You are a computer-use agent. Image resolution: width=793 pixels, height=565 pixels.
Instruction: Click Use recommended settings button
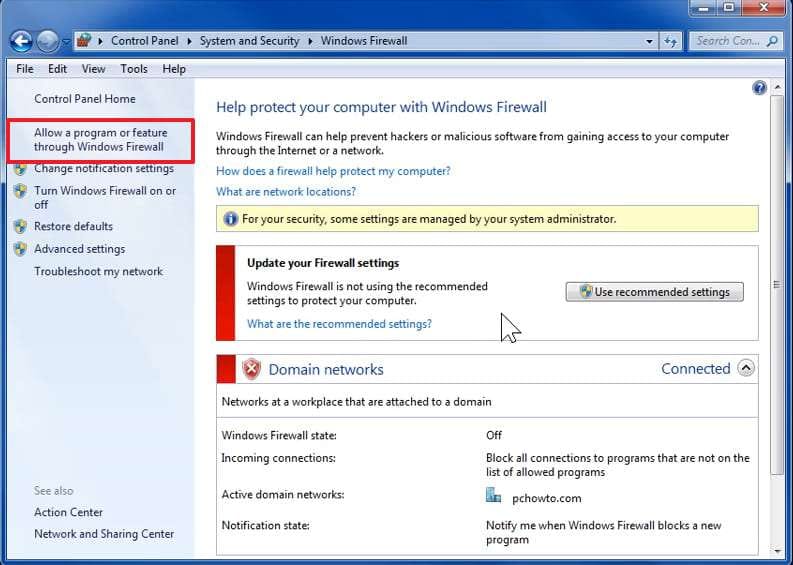(x=654, y=292)
